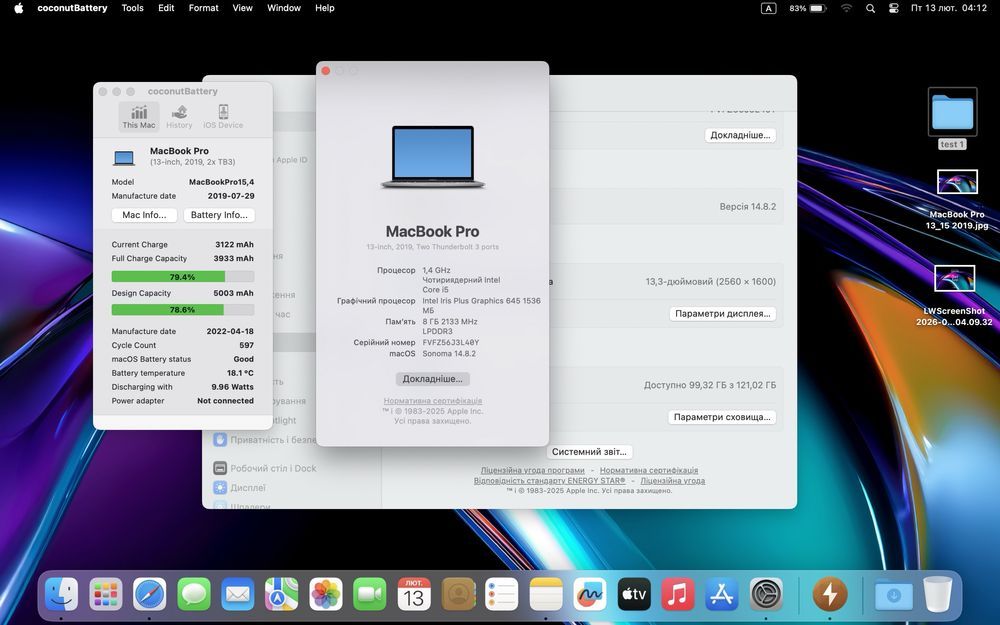Open Control Center icon in menu bar
The image size is (1000, 625).
pyautogui.click(x=893, y=8)
